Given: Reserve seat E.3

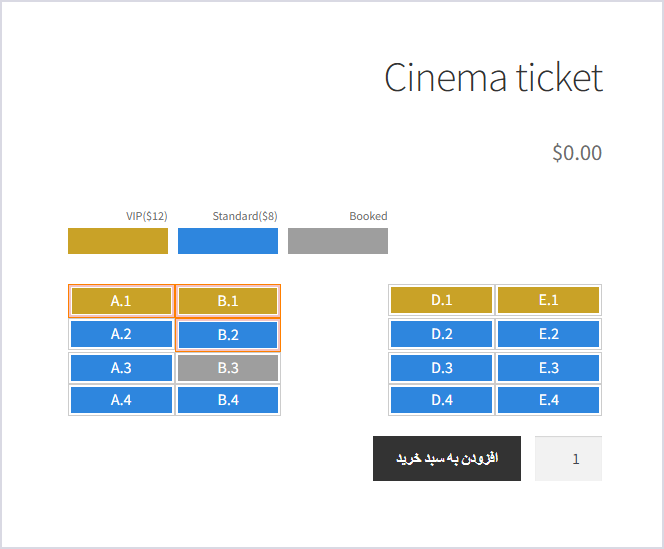Looking at the screenshot, I should [x=548, y=368].
